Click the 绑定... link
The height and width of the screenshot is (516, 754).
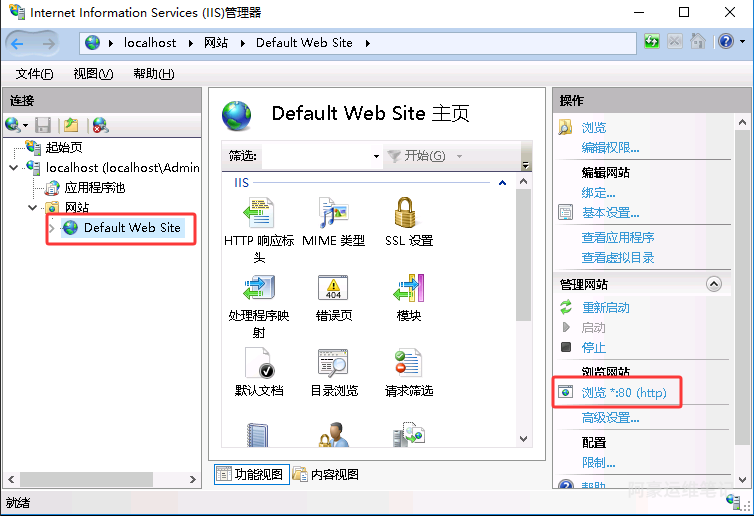point(598,193)
